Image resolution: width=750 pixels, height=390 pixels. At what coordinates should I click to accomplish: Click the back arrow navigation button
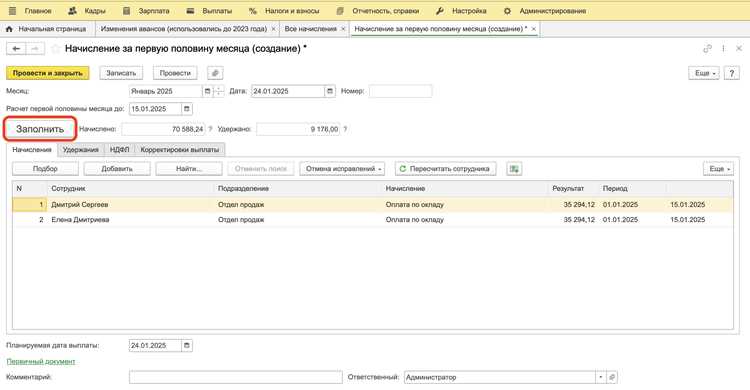coord(16,49)
